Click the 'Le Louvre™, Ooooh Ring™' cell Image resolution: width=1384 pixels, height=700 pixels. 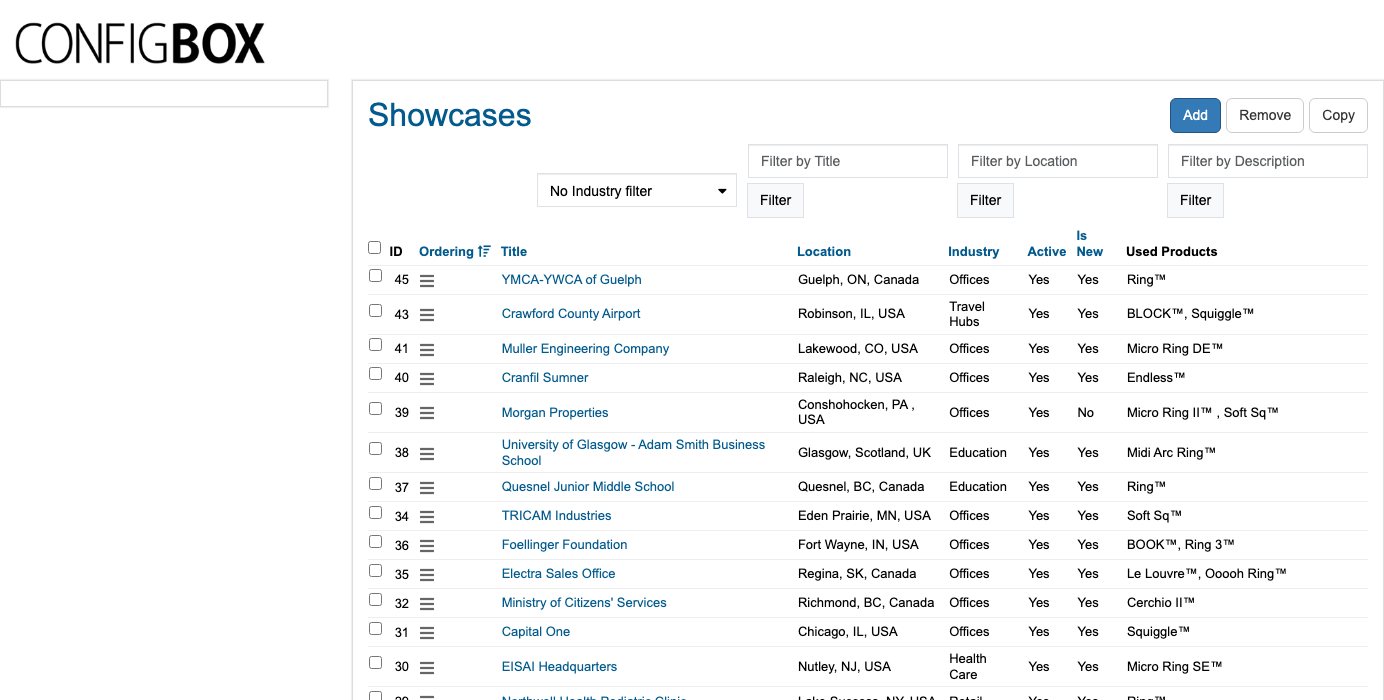pyautogui.click(x=1206, y=574)
